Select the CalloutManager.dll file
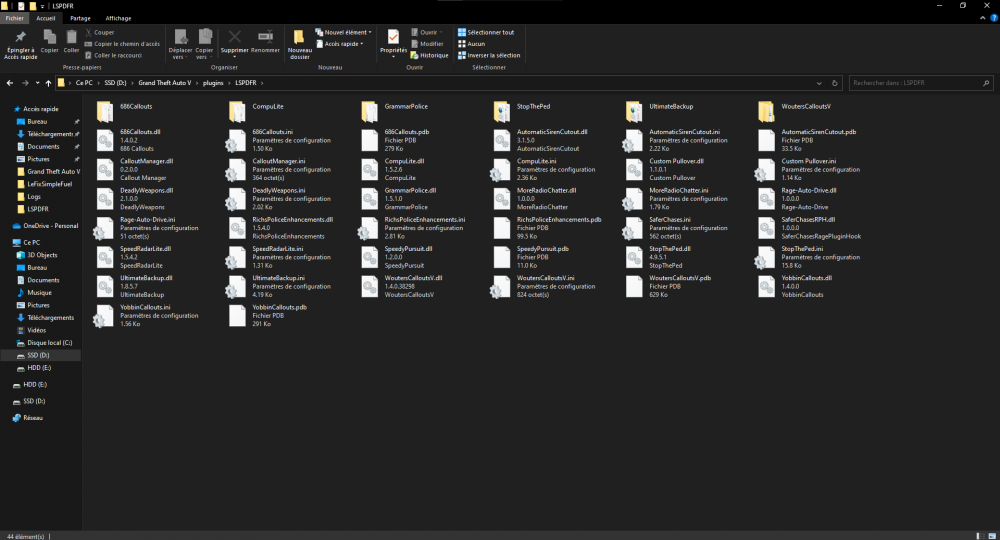 135,170
